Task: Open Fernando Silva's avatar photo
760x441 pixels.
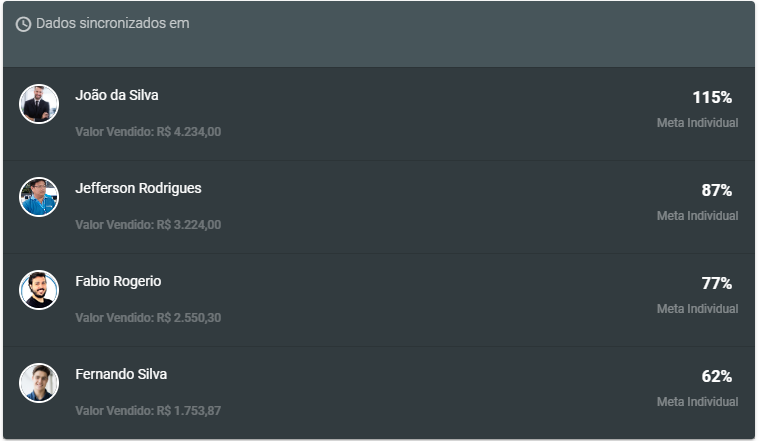Action: point(39,383)
